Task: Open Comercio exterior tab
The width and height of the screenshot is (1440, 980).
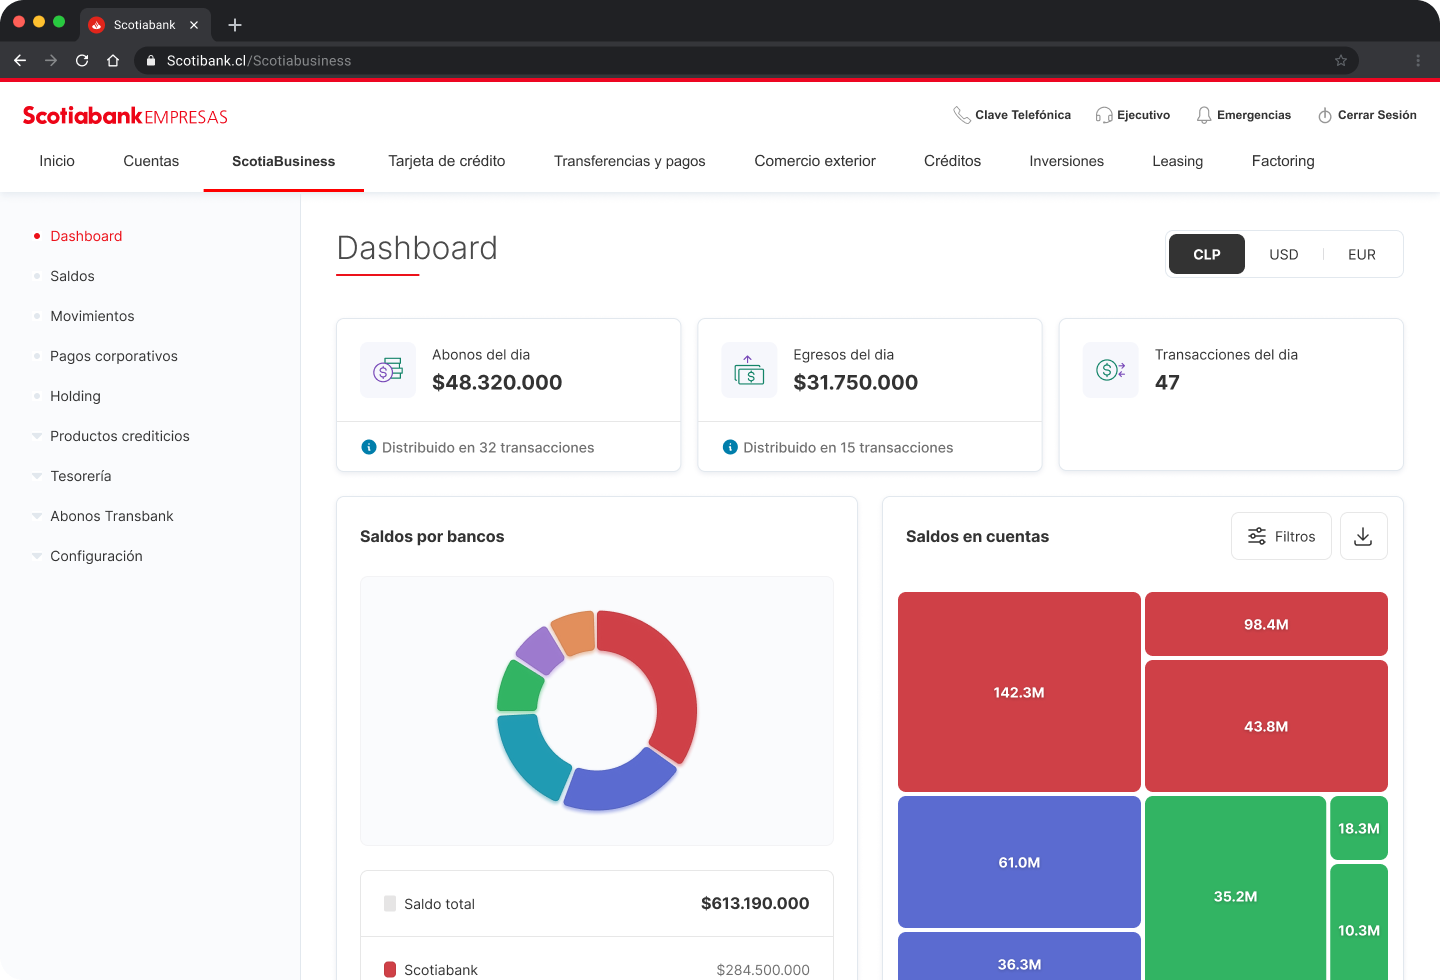Action: coord(815,161)
